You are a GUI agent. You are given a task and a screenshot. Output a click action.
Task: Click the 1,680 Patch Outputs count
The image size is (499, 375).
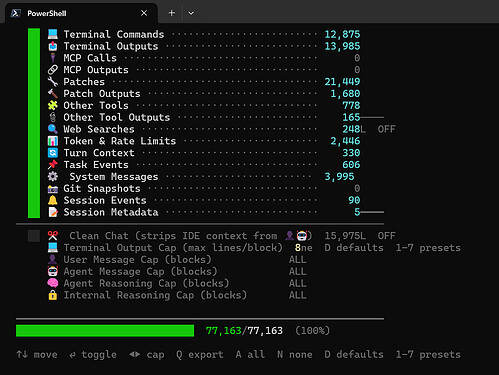tap(345, 94)
